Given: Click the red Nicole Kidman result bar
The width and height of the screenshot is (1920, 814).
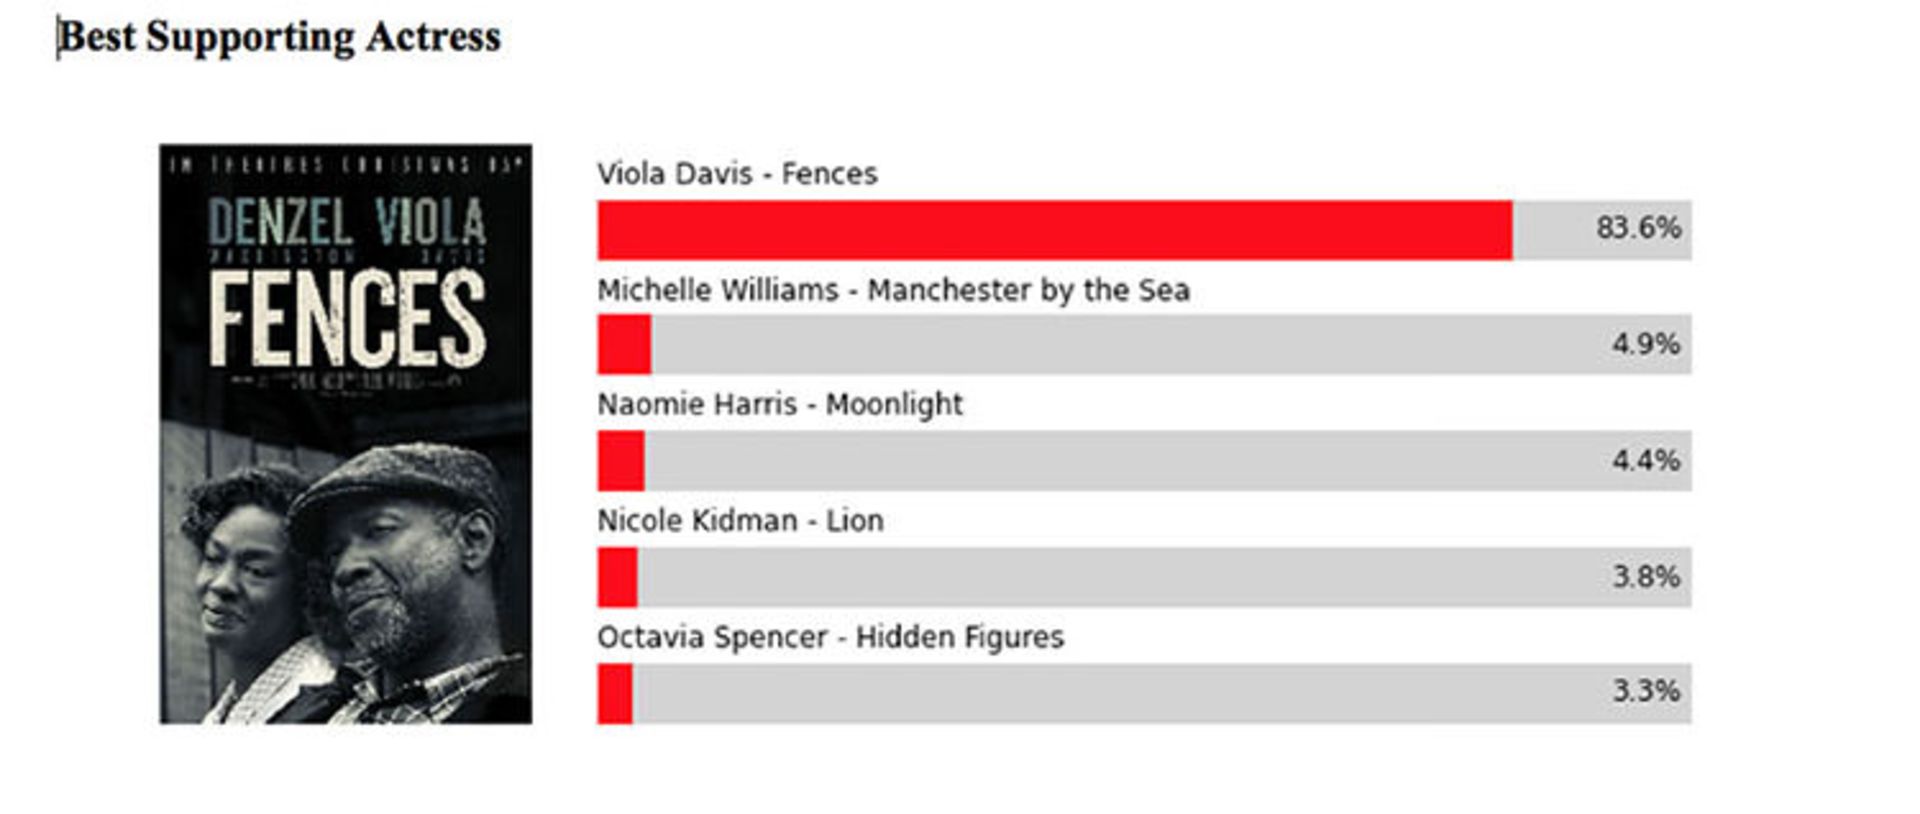Looking at the screenshot, I should point(617,577).
